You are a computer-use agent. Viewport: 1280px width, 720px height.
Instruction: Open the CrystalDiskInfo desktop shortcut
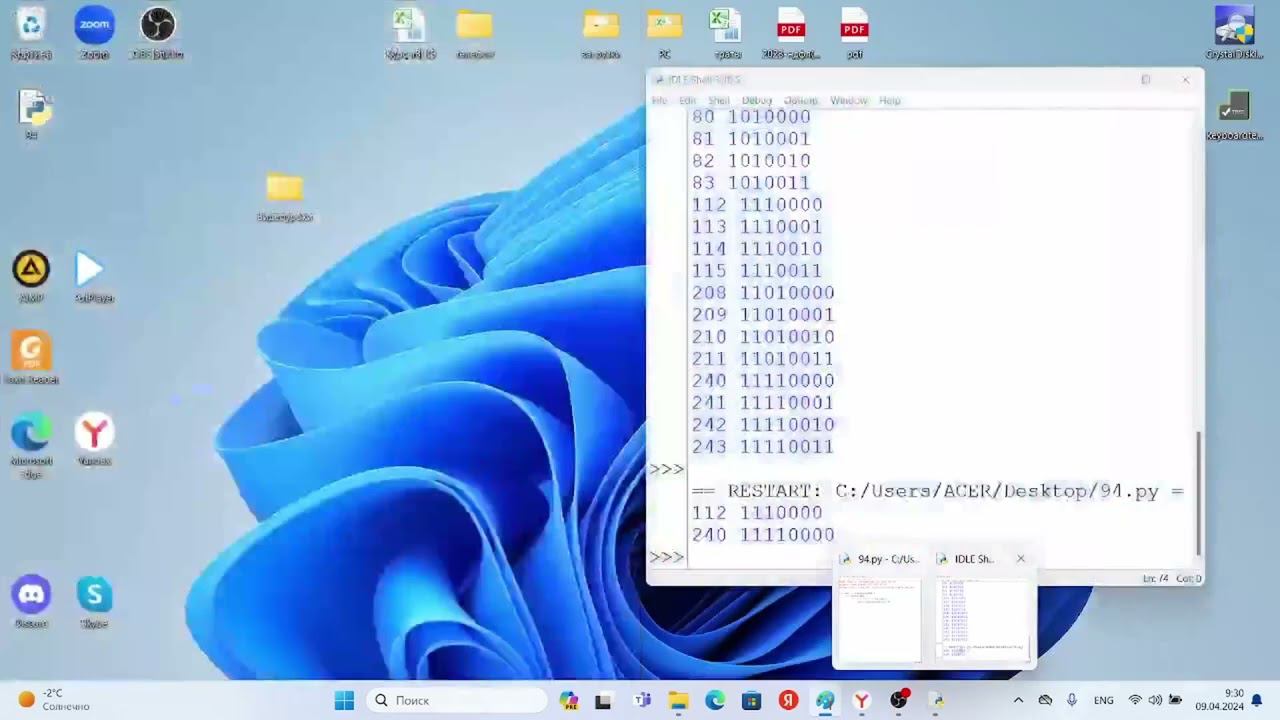click(1235, 32)
